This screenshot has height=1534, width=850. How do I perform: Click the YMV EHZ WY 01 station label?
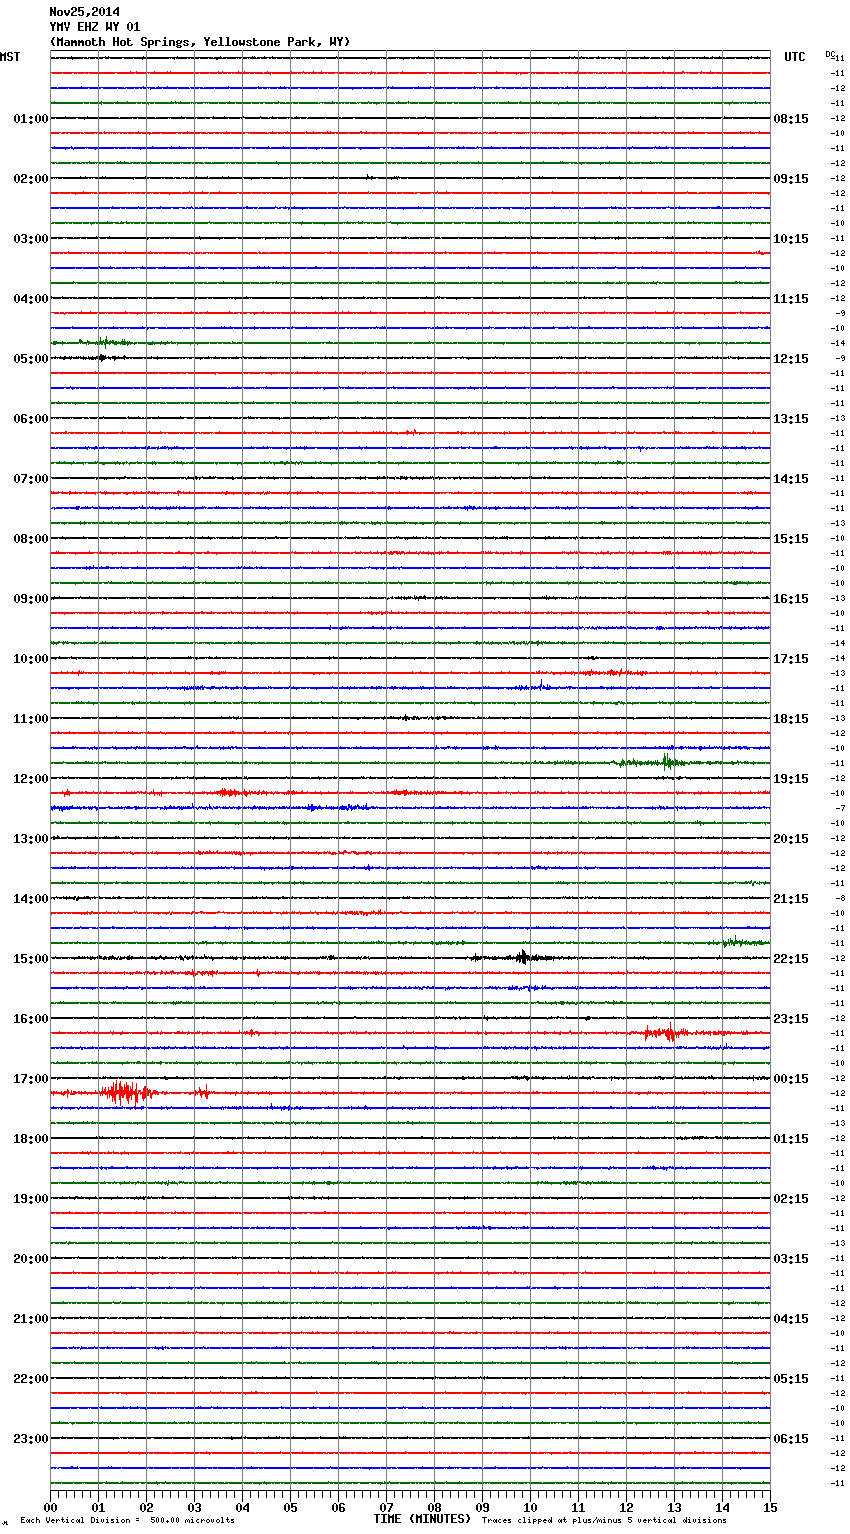tap(95, 27)
